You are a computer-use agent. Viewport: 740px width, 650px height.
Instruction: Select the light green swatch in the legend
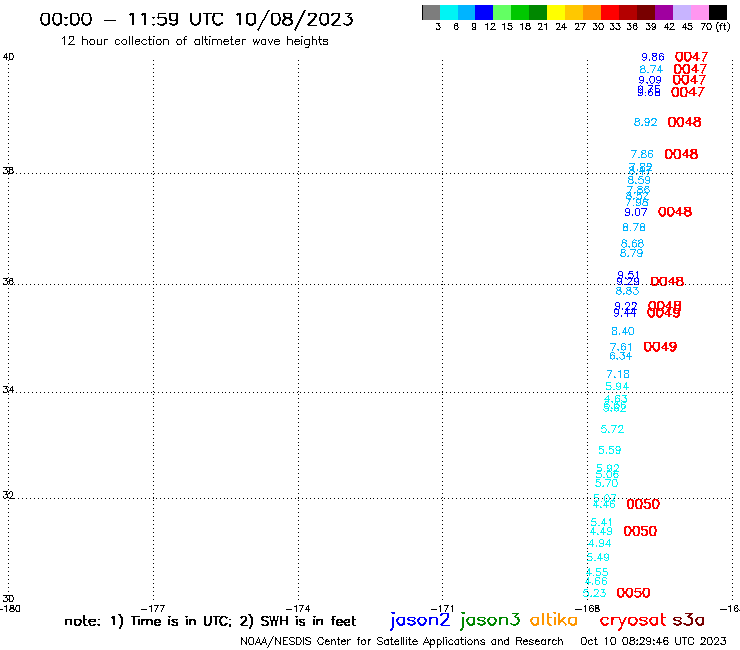click(503, 12)
